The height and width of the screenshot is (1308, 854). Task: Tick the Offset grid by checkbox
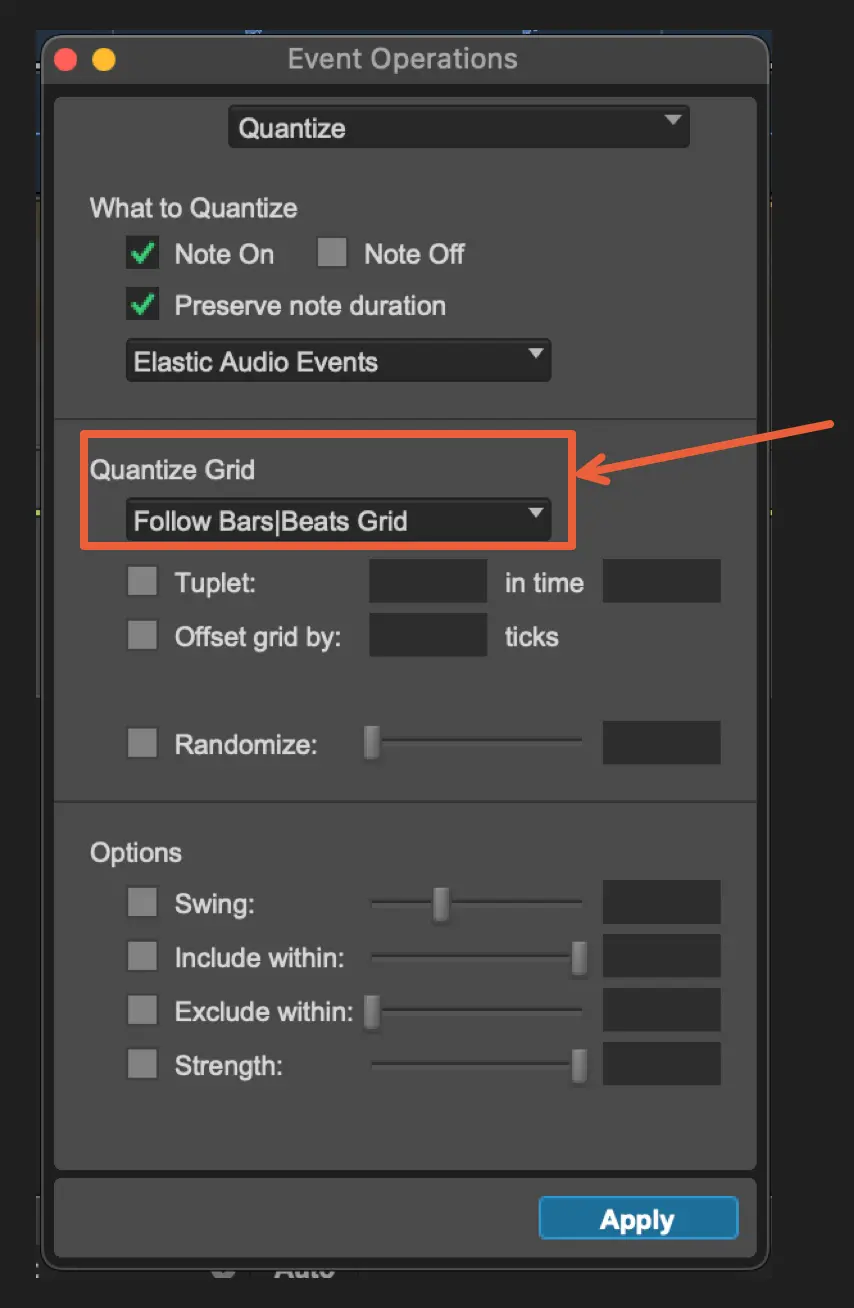(142, 636)
